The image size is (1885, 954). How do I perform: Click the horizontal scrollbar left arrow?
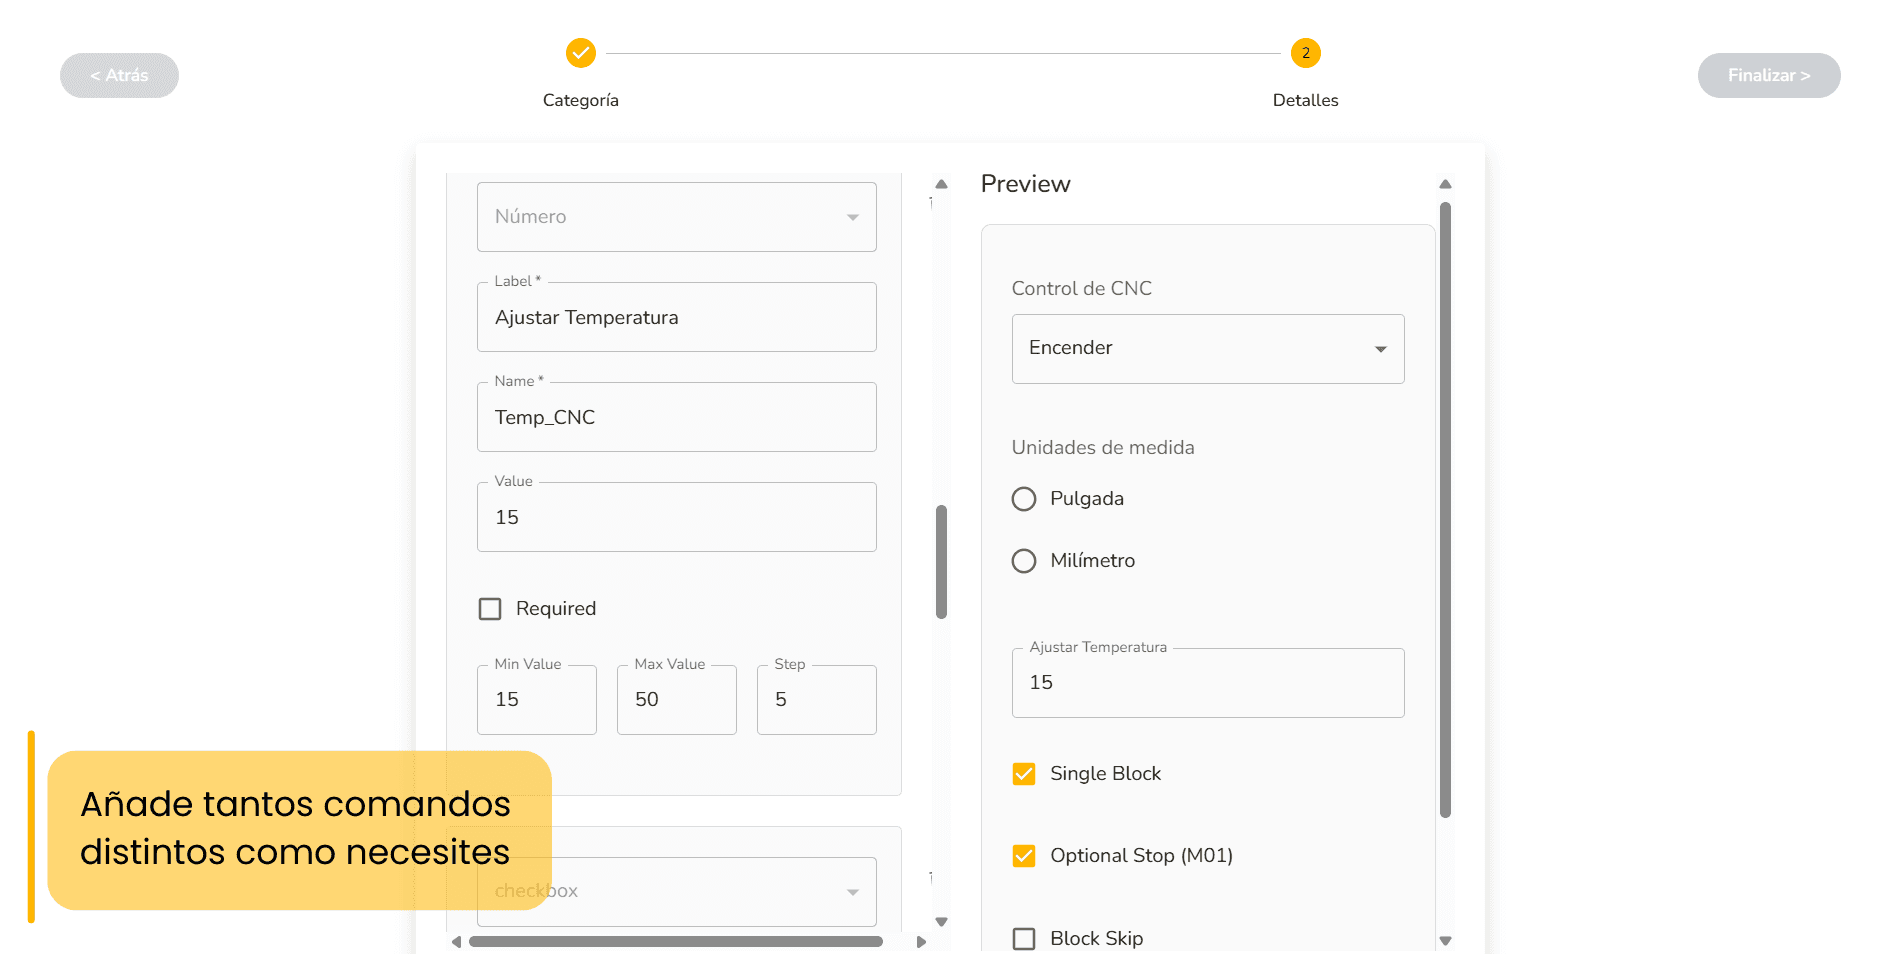pos(457,942)
